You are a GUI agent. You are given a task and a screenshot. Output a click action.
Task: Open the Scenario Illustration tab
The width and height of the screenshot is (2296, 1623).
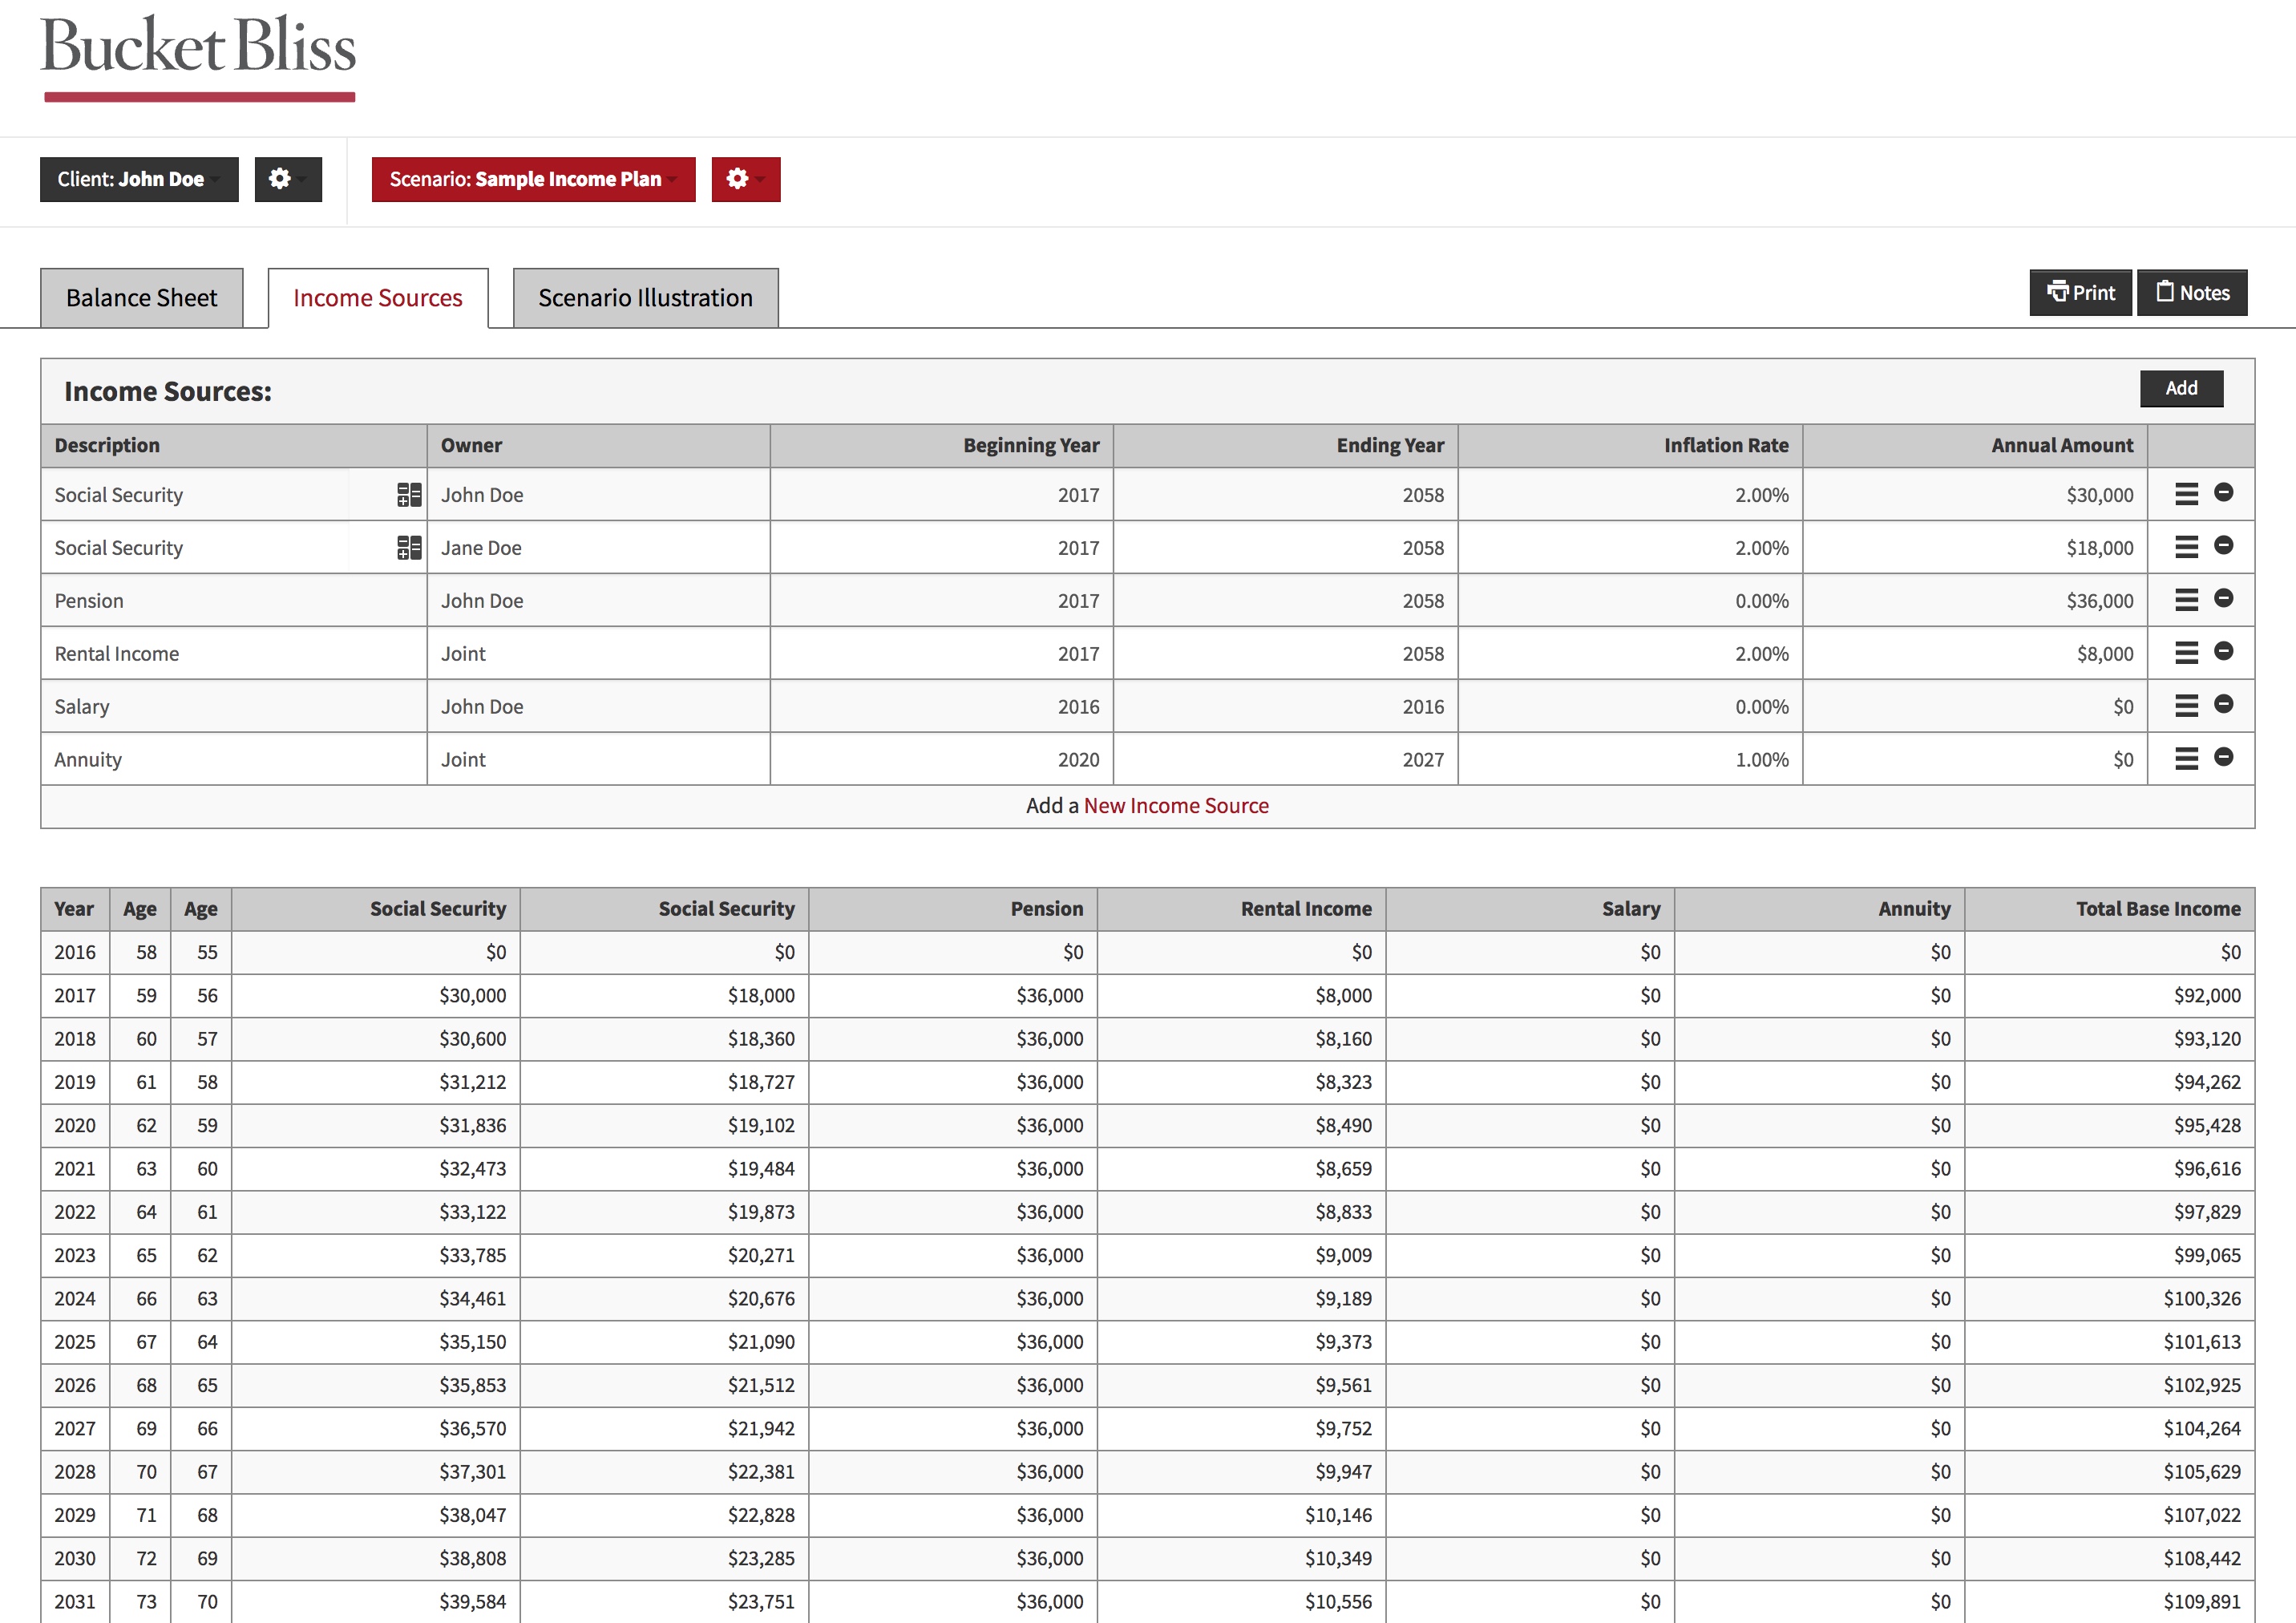(x=645, y=297)
